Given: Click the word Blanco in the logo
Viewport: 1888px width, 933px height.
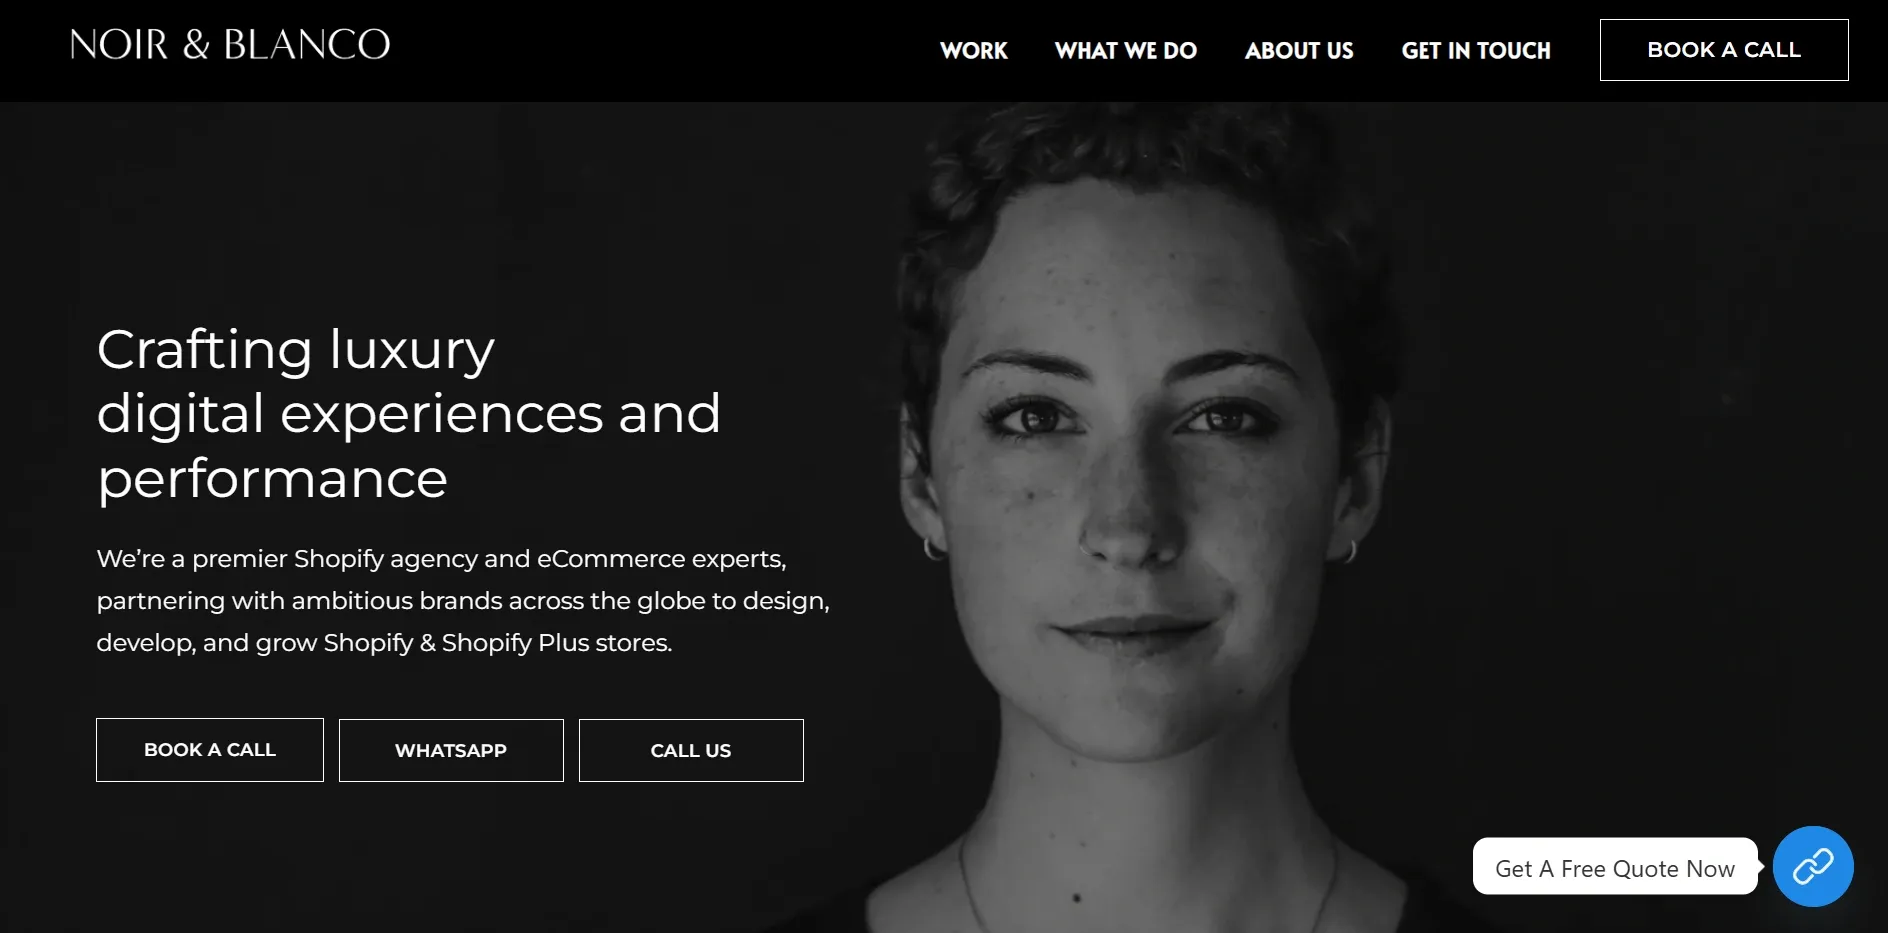Looking at the screenshot, I should point(307,45).
